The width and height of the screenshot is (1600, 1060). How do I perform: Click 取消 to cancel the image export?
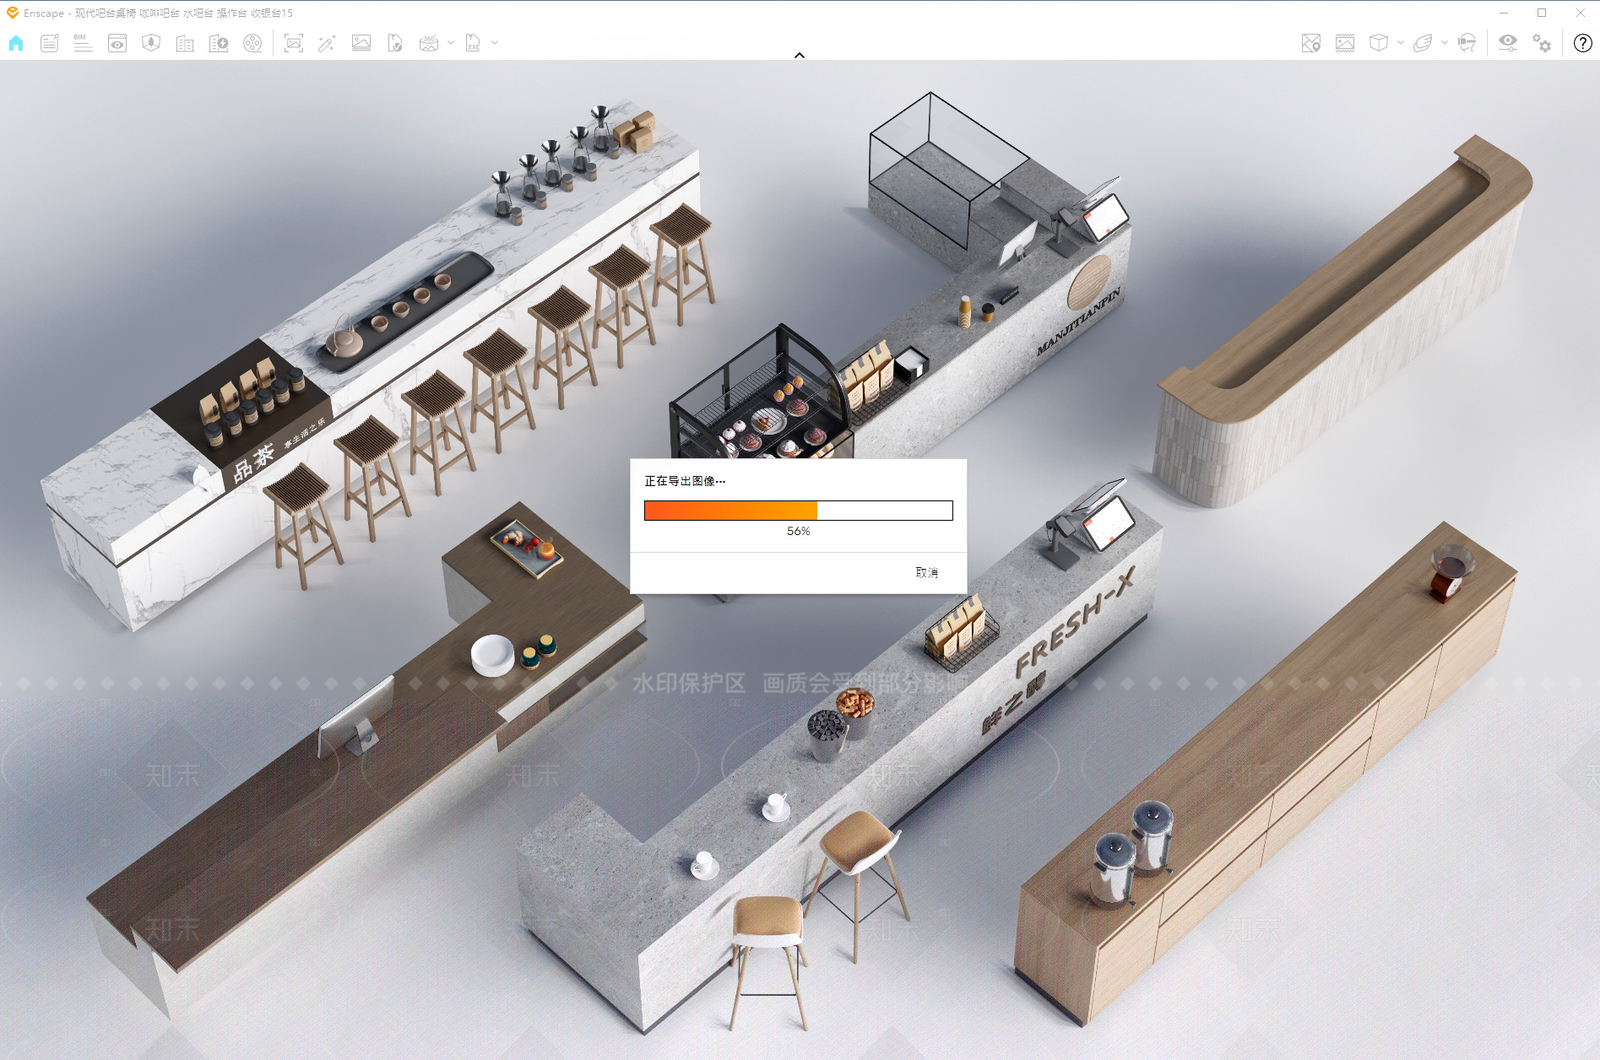click(927, 572)
